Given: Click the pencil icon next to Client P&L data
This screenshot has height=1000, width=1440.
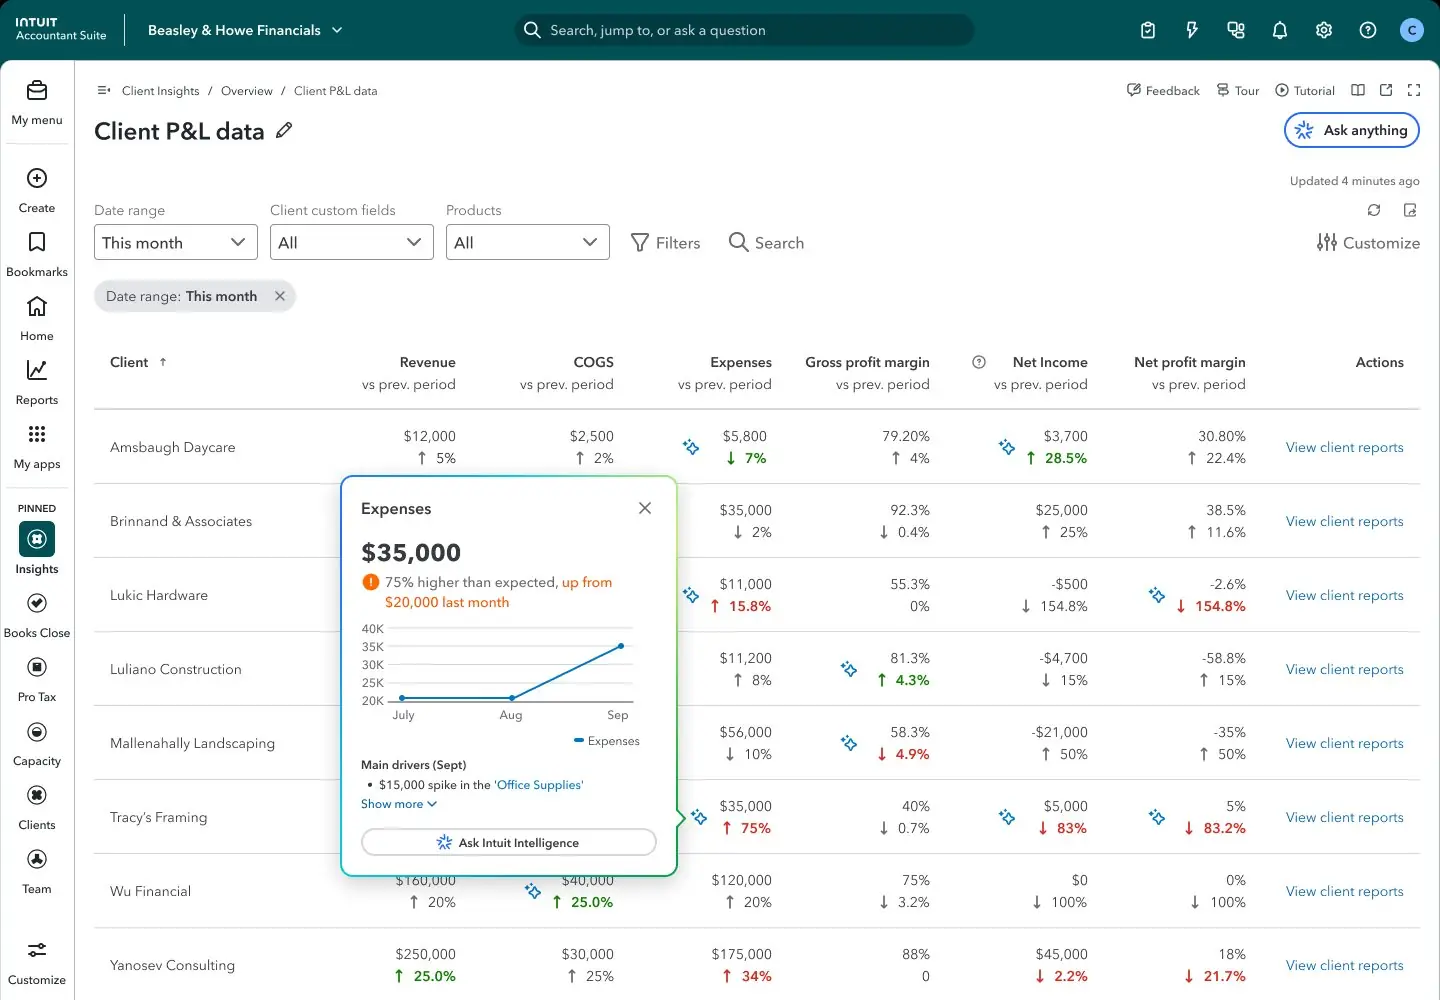Looking at the screenshot, I should pos(284,130).
